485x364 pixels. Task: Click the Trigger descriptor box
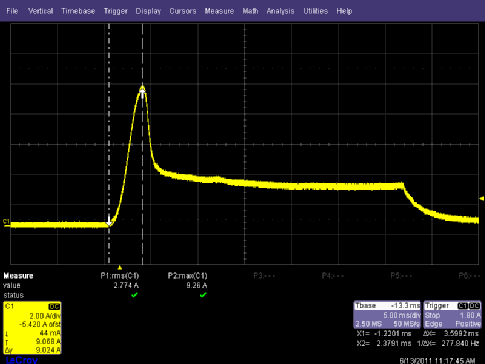(452, 315)
